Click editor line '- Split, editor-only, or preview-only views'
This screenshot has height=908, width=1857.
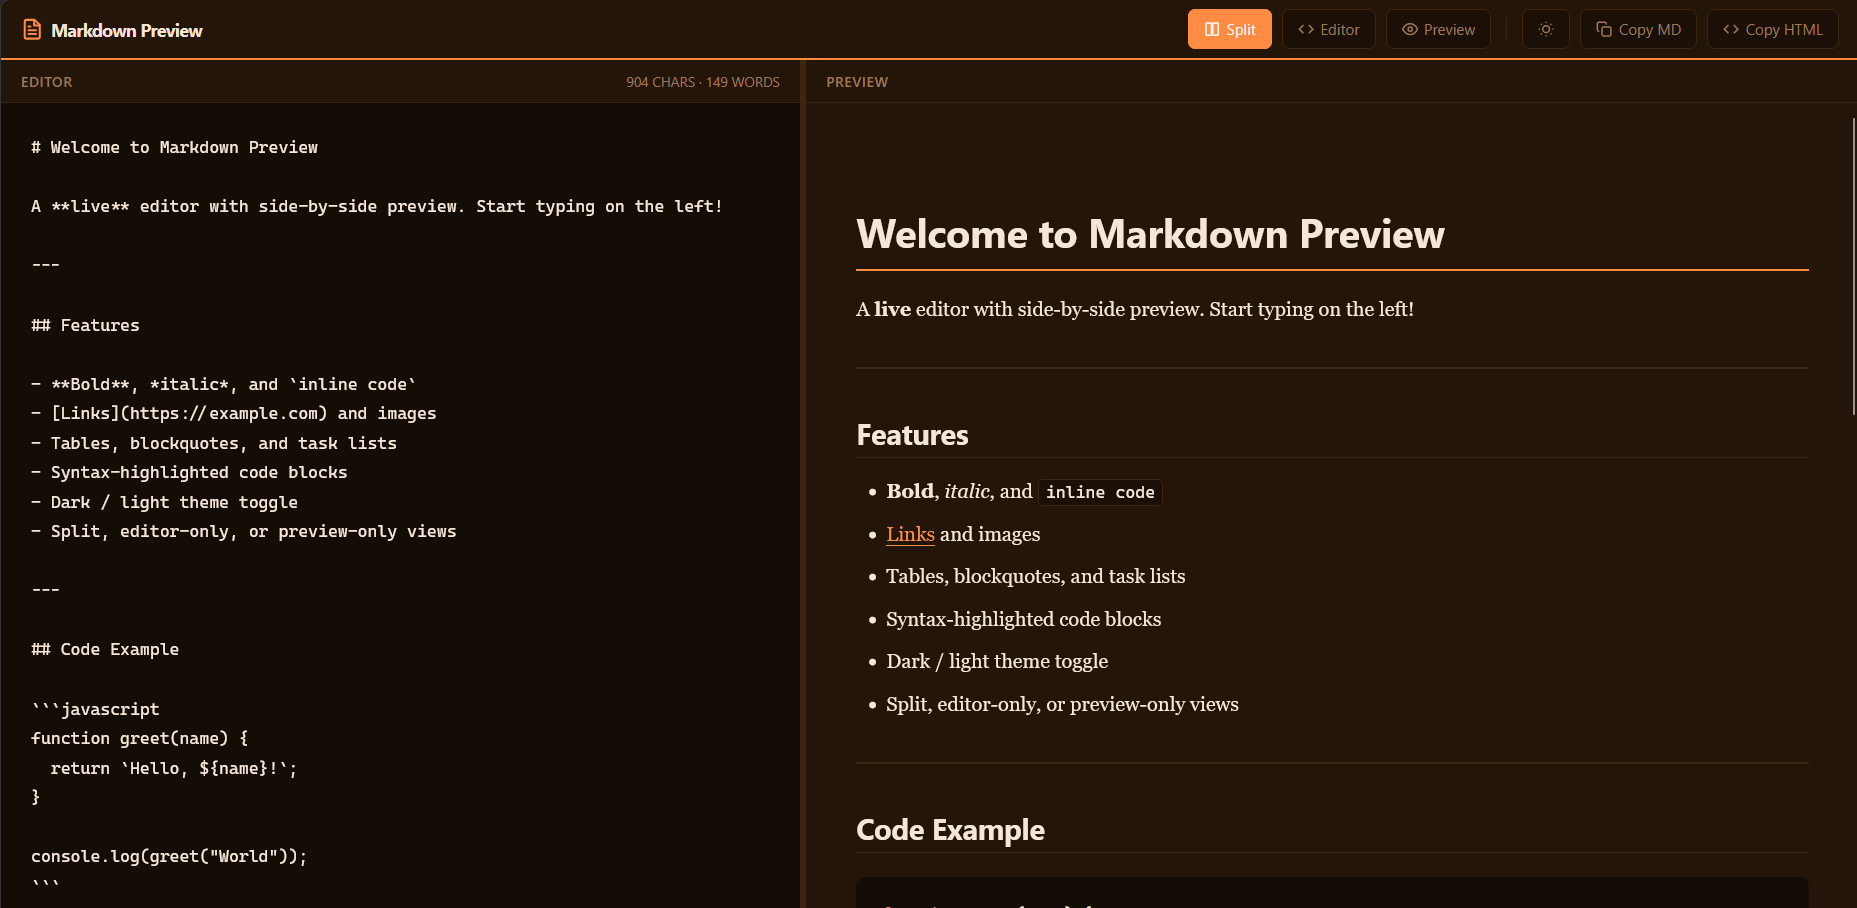click(x=243, y=531)
